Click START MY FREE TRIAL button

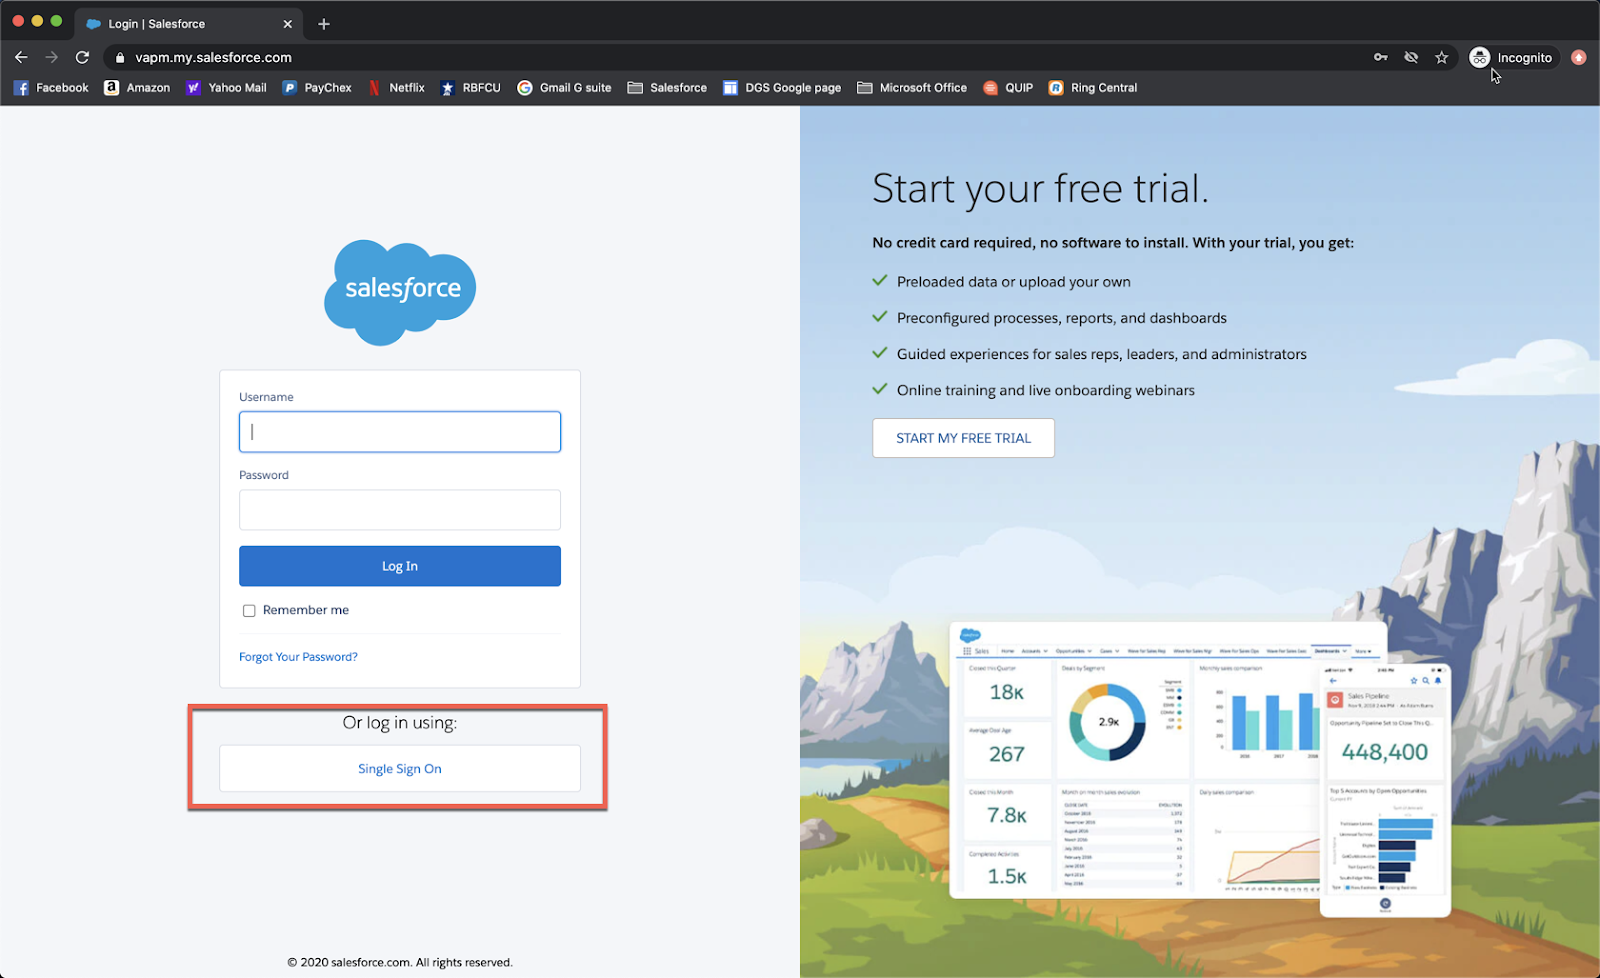click(963, 438)
